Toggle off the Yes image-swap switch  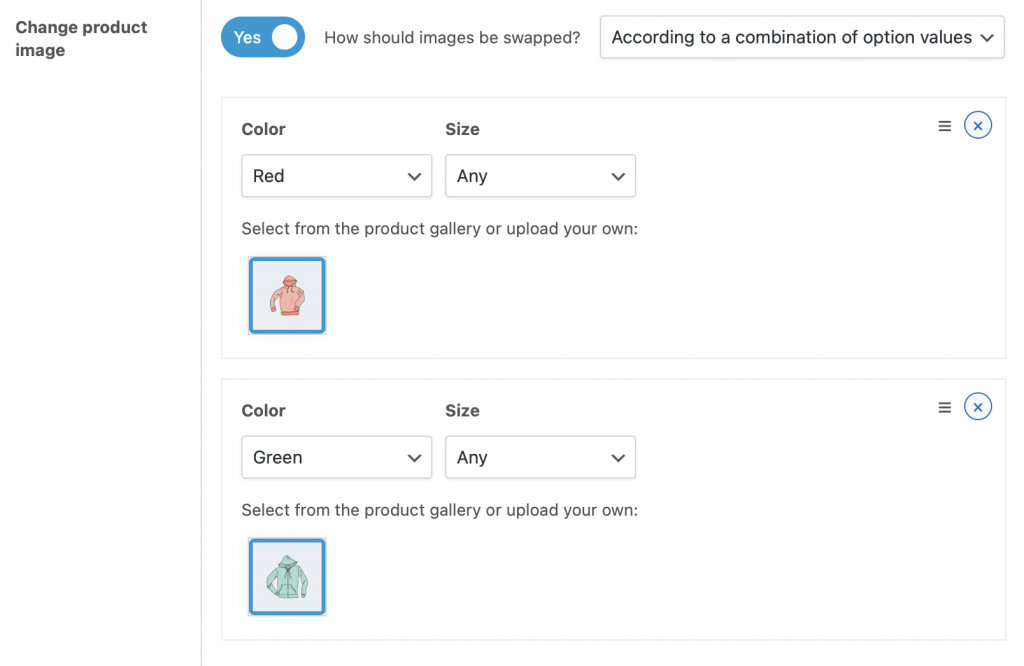click(x=262, y=37)
